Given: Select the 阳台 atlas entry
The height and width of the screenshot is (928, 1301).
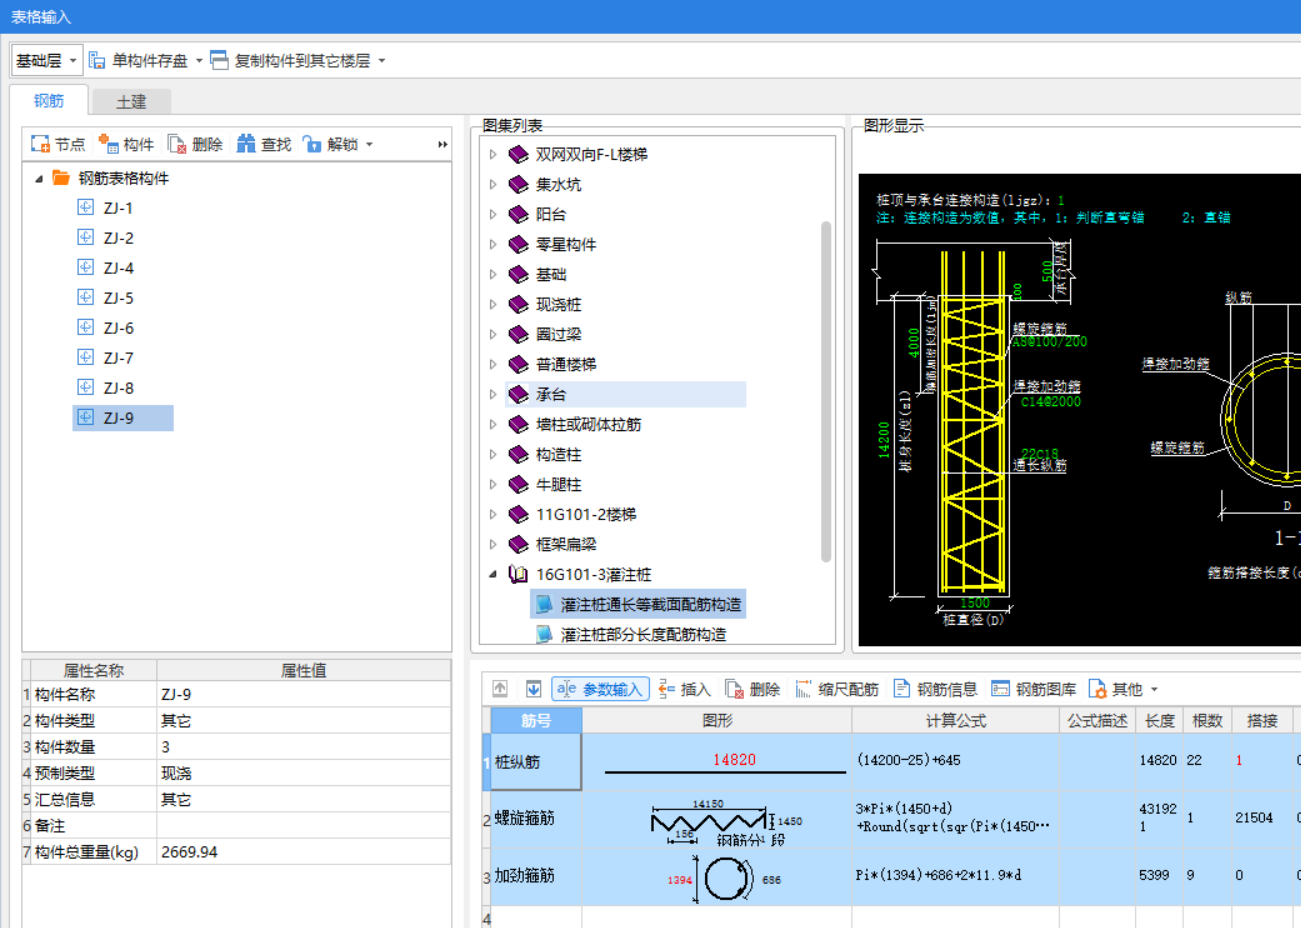Looking at the screenshot, I should [x=551, y=214].
